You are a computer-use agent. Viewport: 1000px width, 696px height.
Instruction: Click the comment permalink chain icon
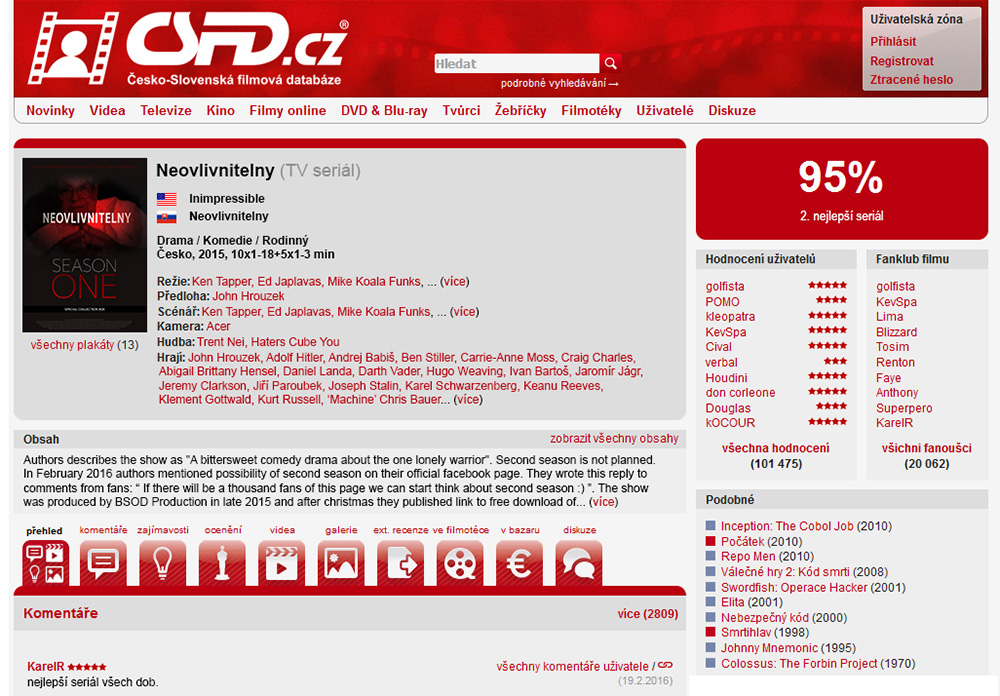point(665,665)
